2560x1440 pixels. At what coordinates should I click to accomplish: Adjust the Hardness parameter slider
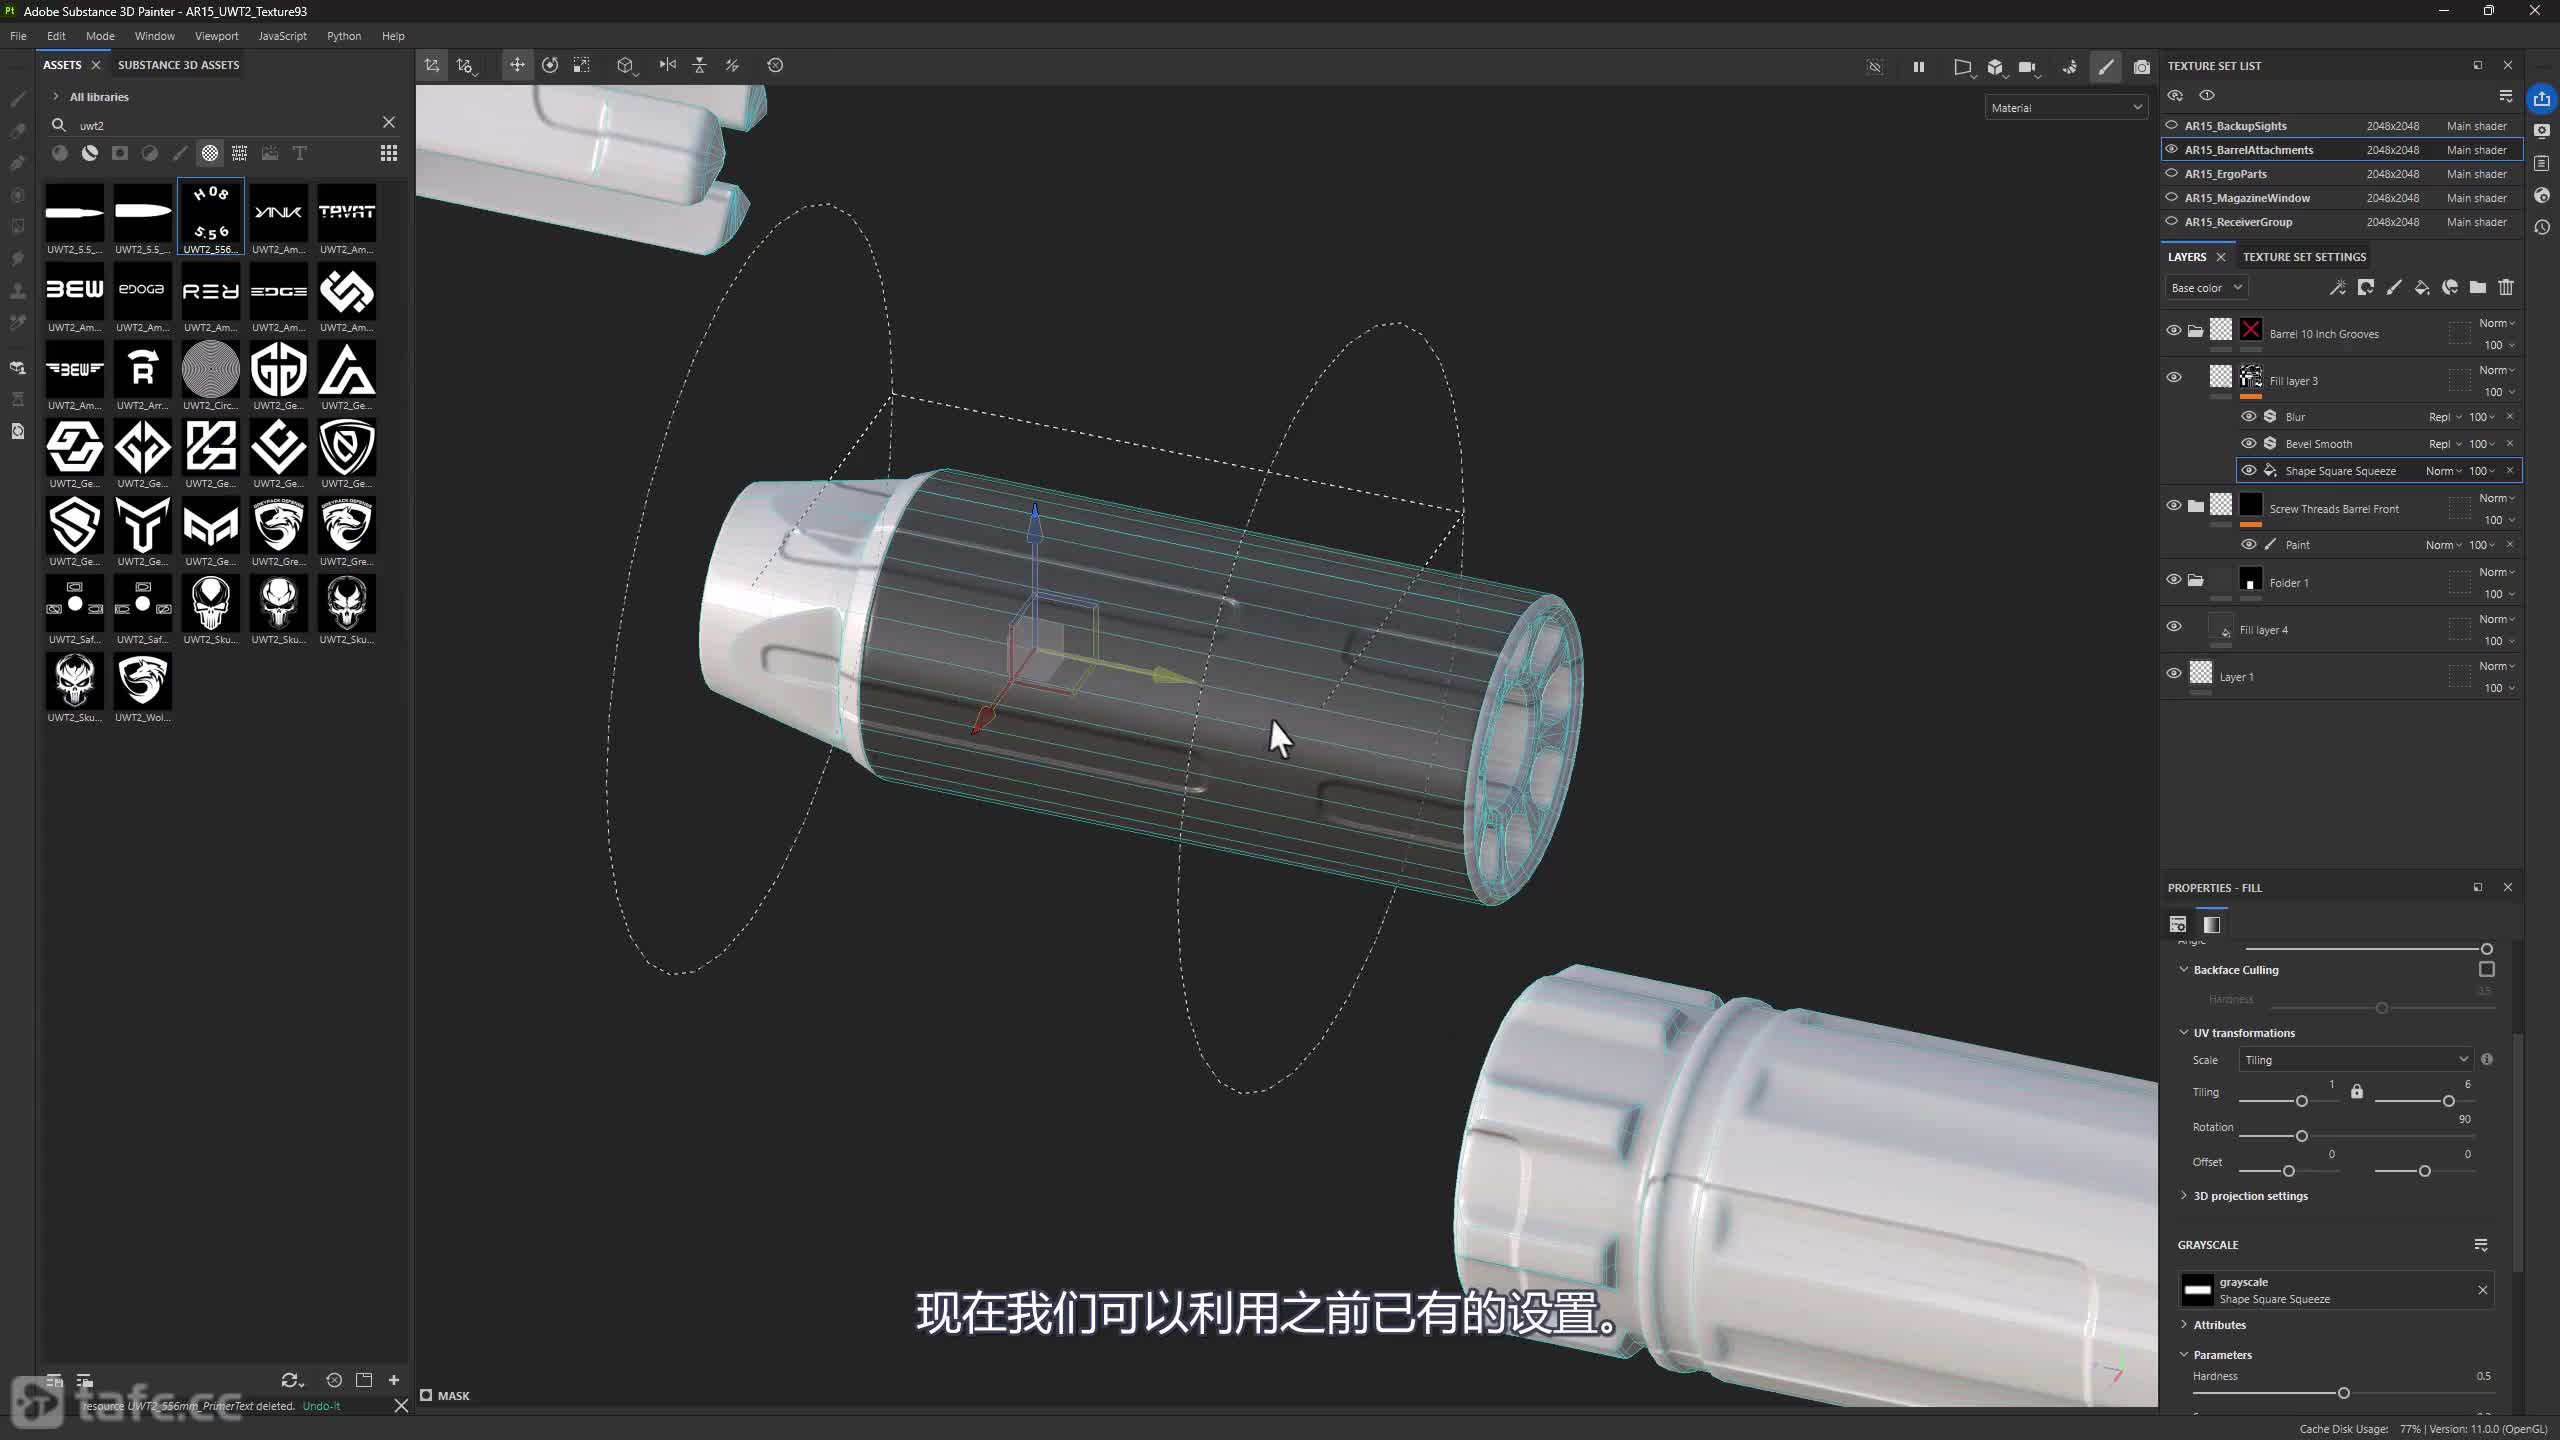pos(2343,1393)
